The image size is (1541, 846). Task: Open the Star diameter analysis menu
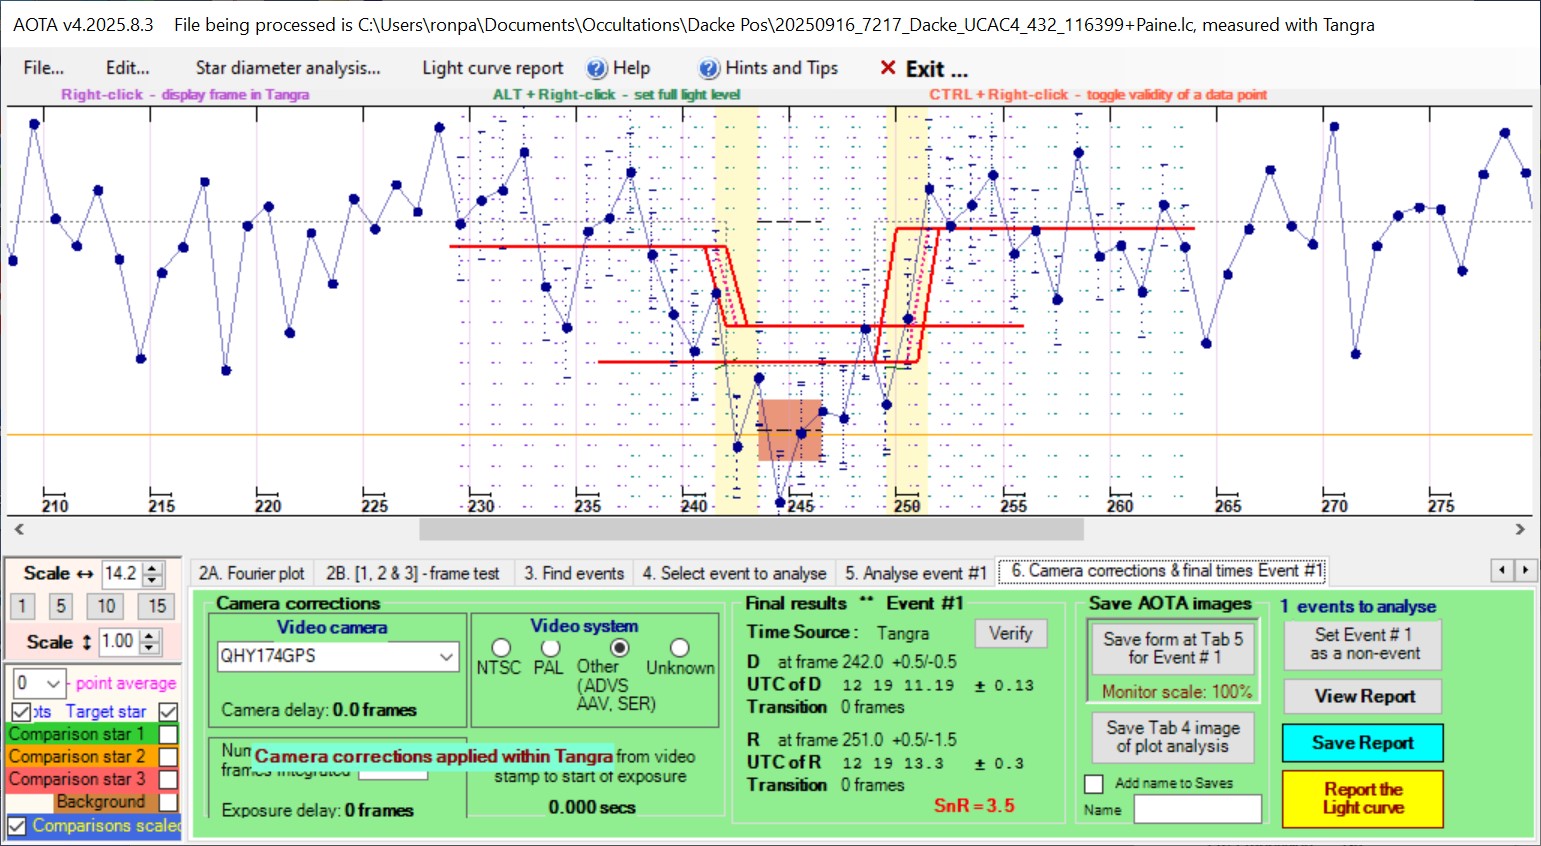point(288,68)
